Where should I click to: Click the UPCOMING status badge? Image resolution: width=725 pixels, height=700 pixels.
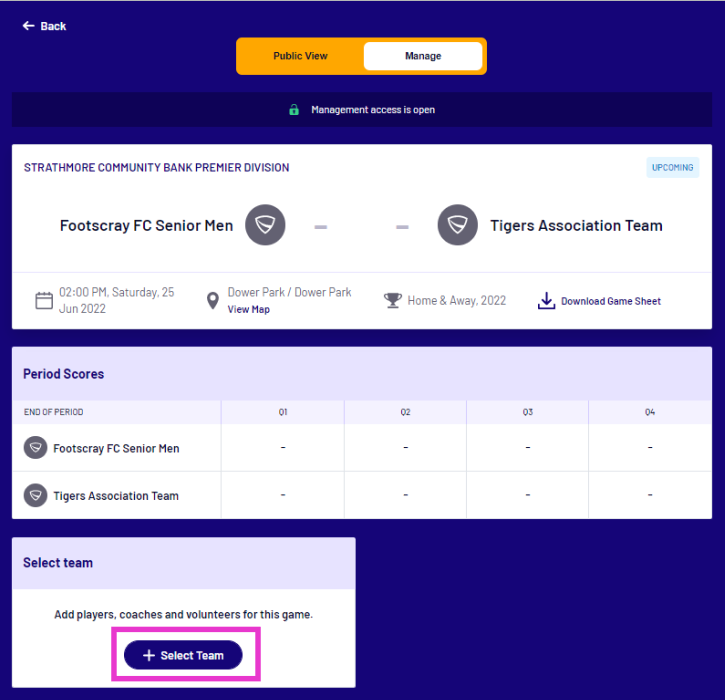(672, 168)
